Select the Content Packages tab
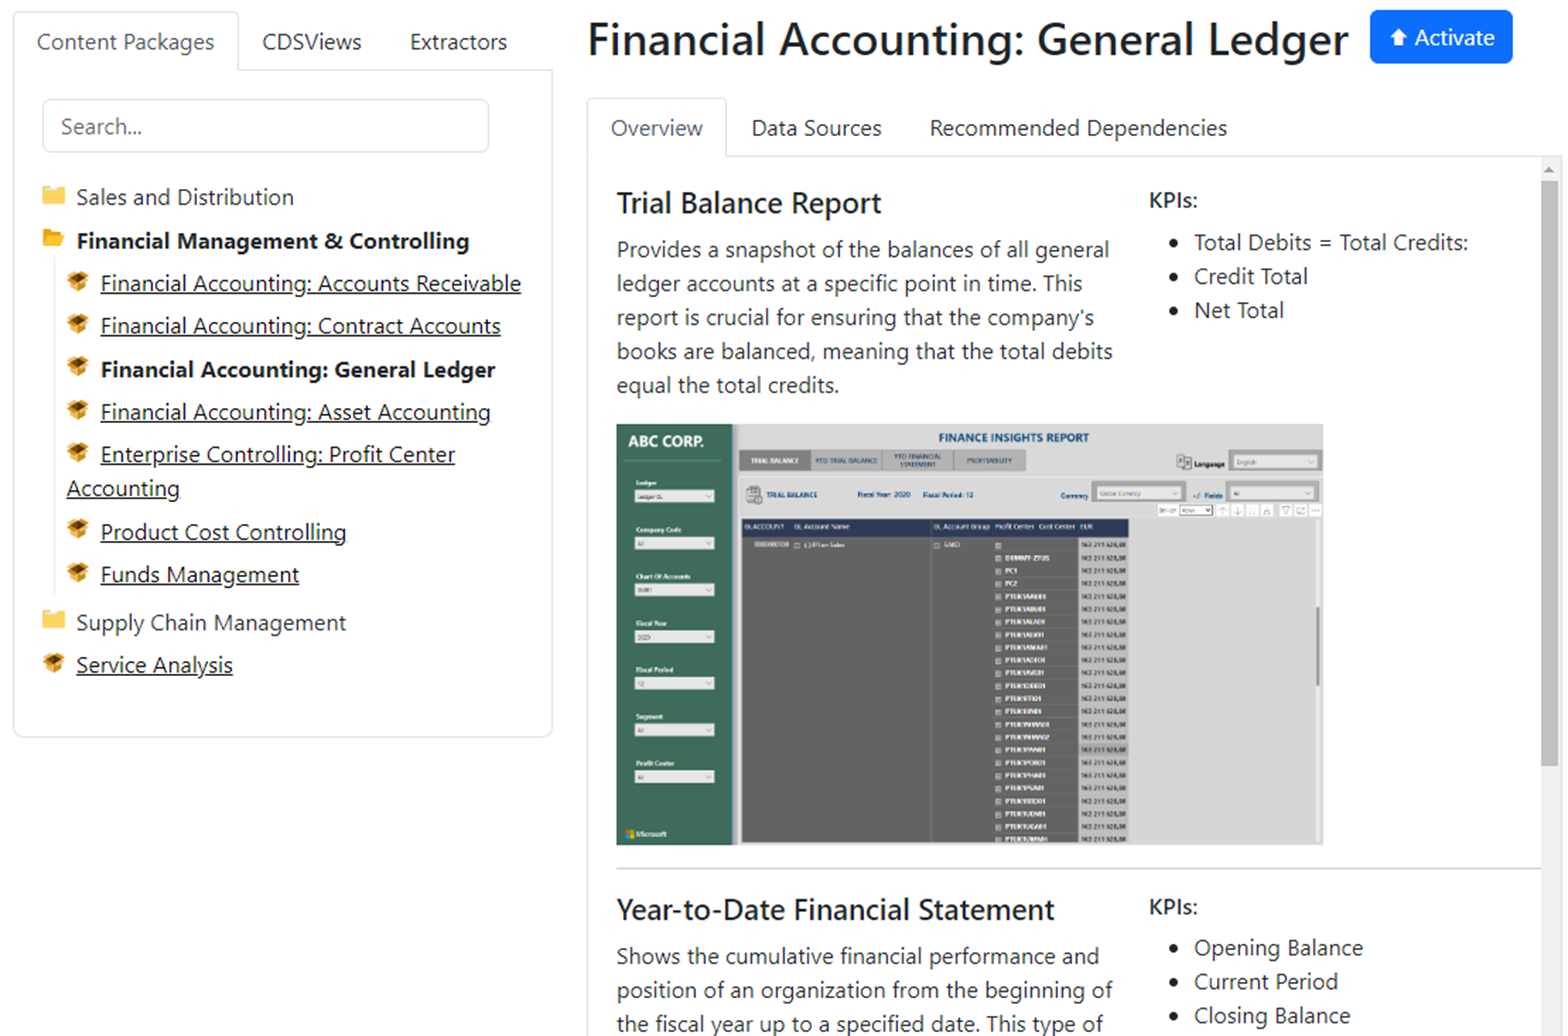 pyautogui.click(x=126, y=42)
